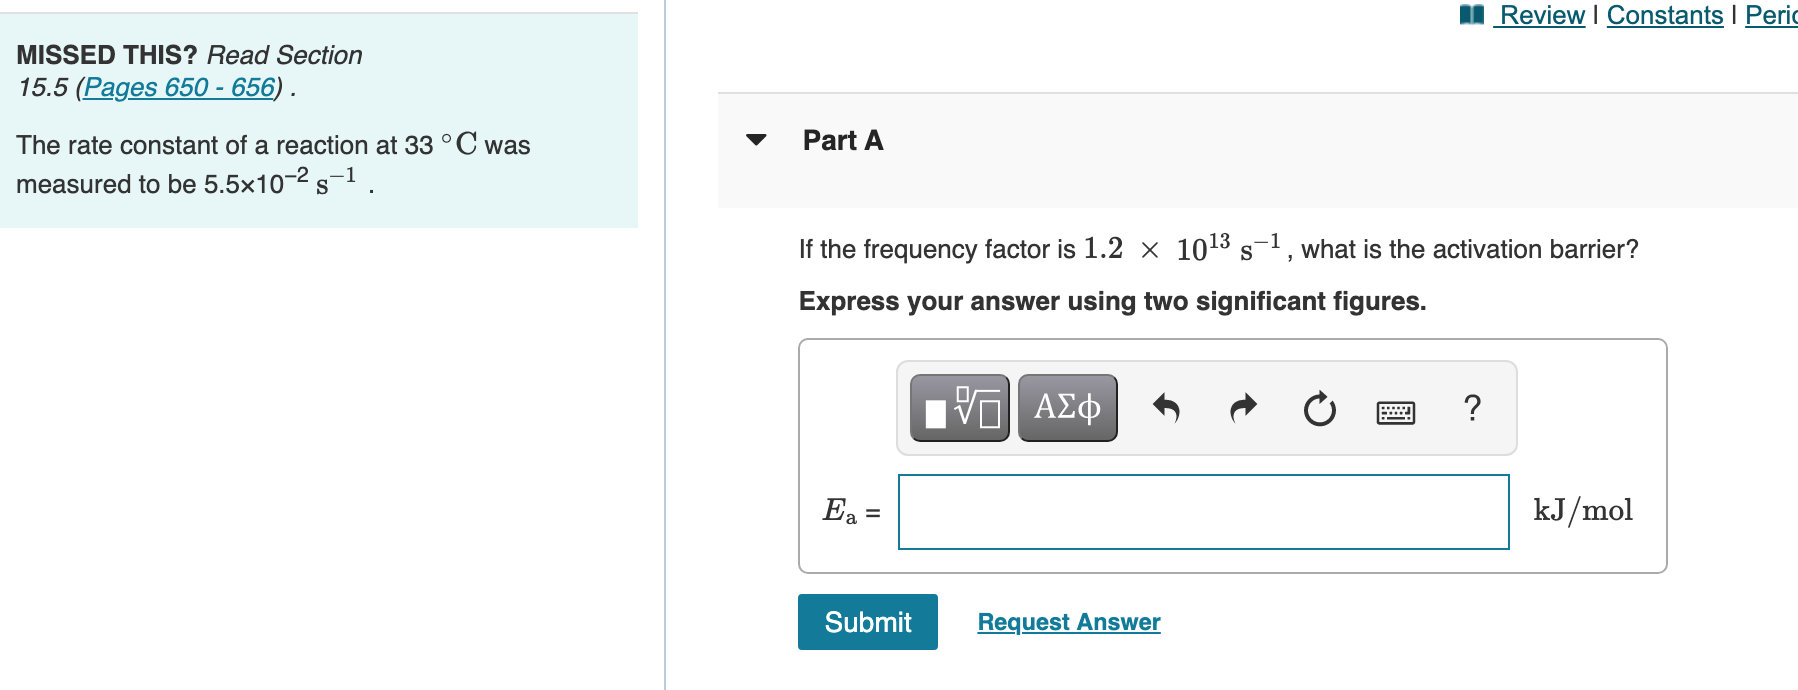
Task: Reset the answer field using the circular arrow
Action: [x=1318, y=407]
